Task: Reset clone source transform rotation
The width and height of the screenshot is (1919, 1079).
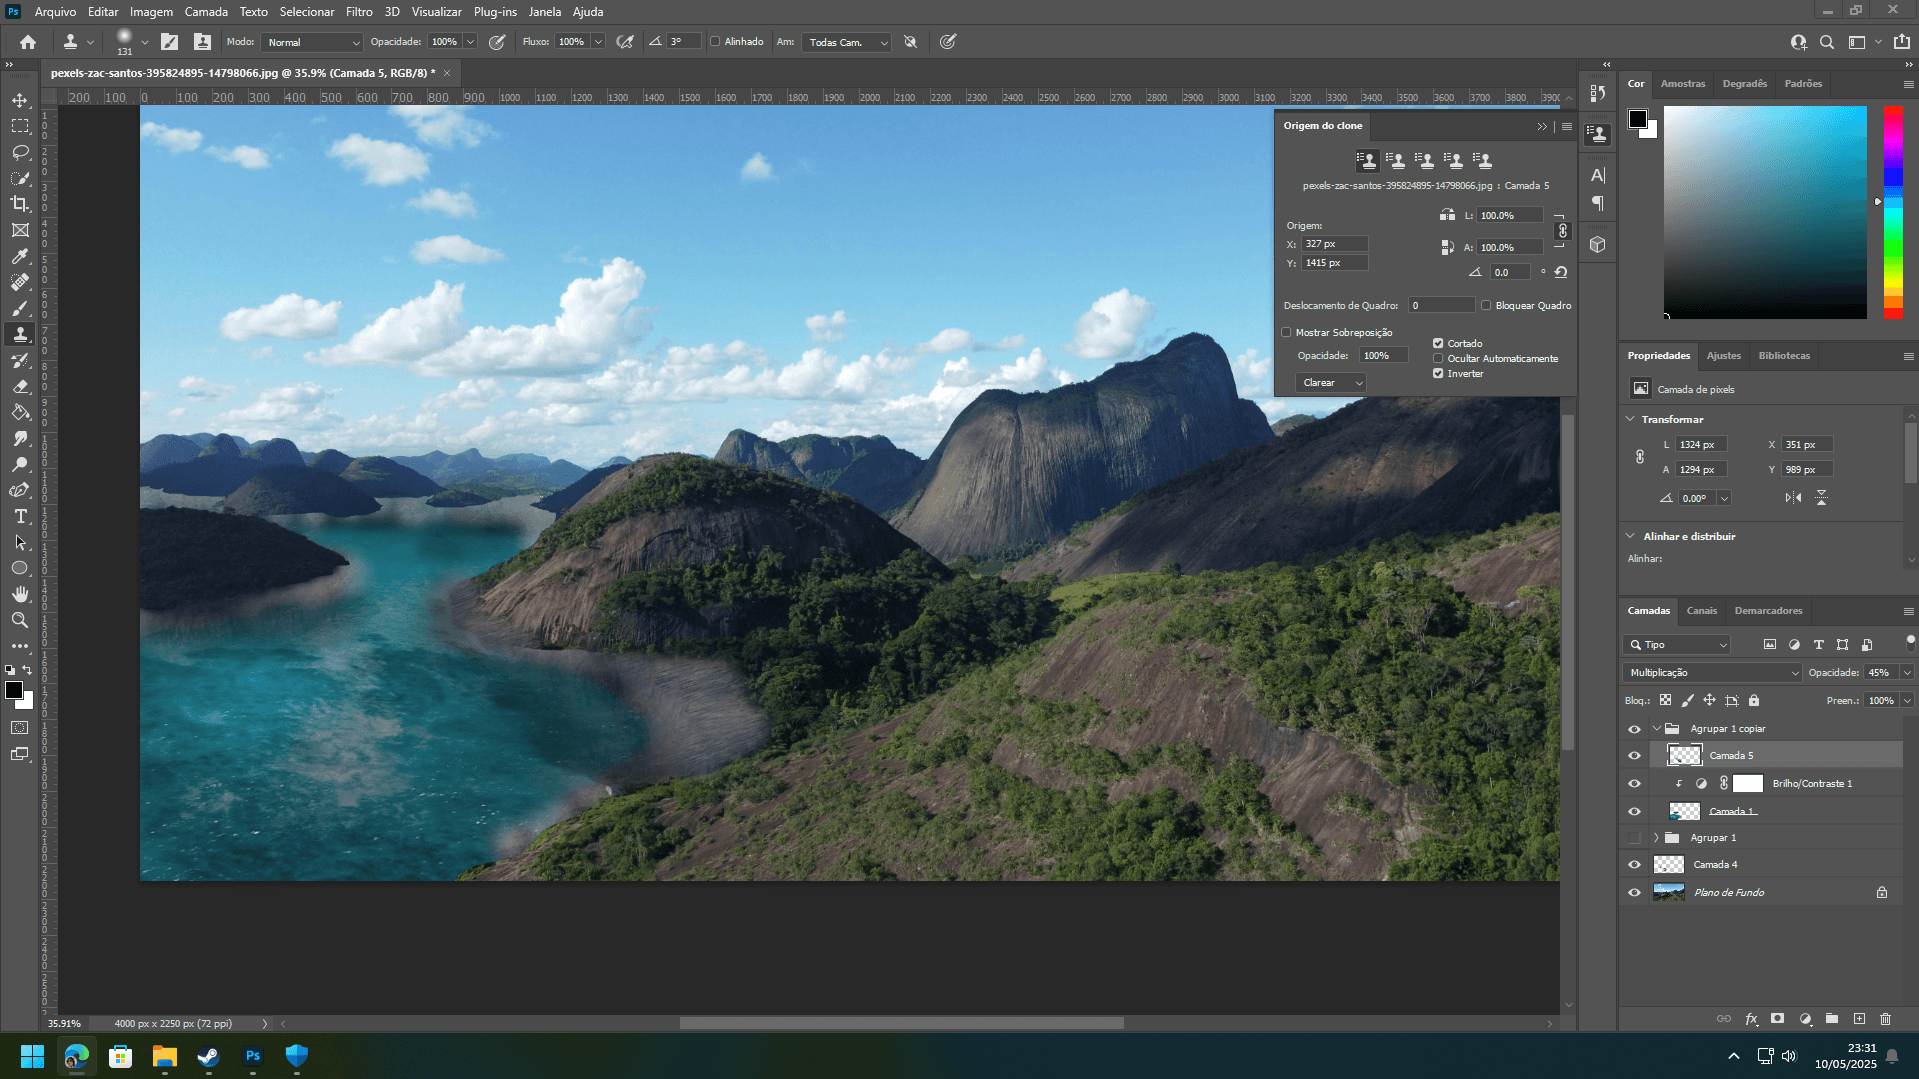Action: point(1561,272)
